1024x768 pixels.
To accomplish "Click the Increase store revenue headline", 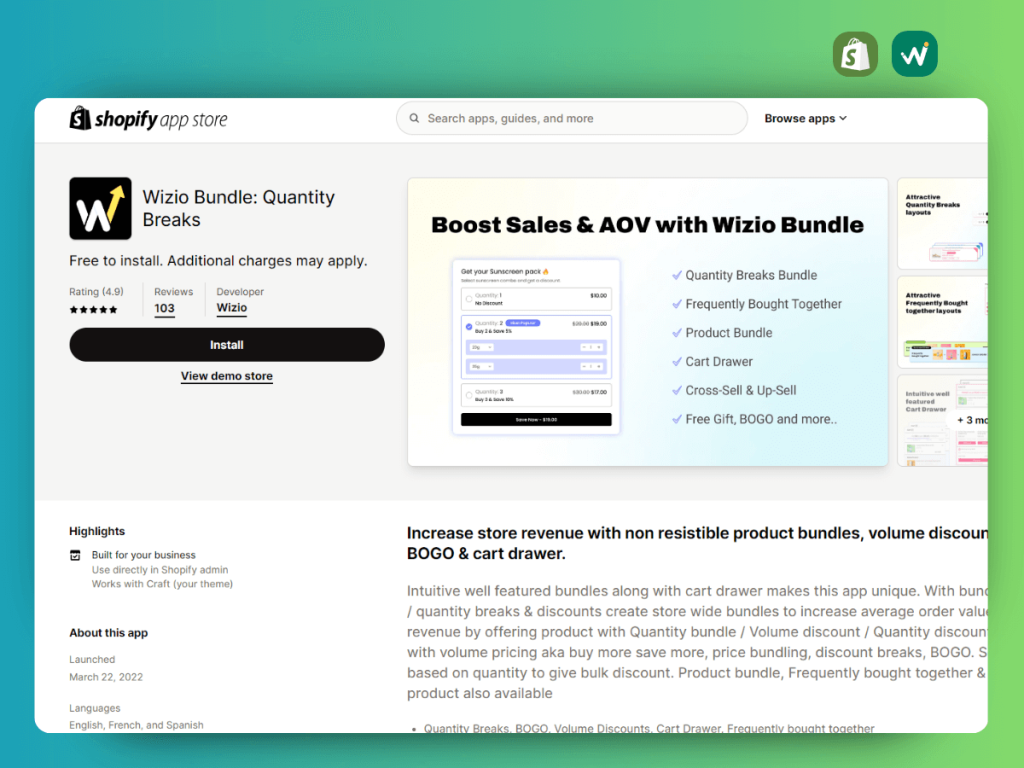I will pos(697,543).
